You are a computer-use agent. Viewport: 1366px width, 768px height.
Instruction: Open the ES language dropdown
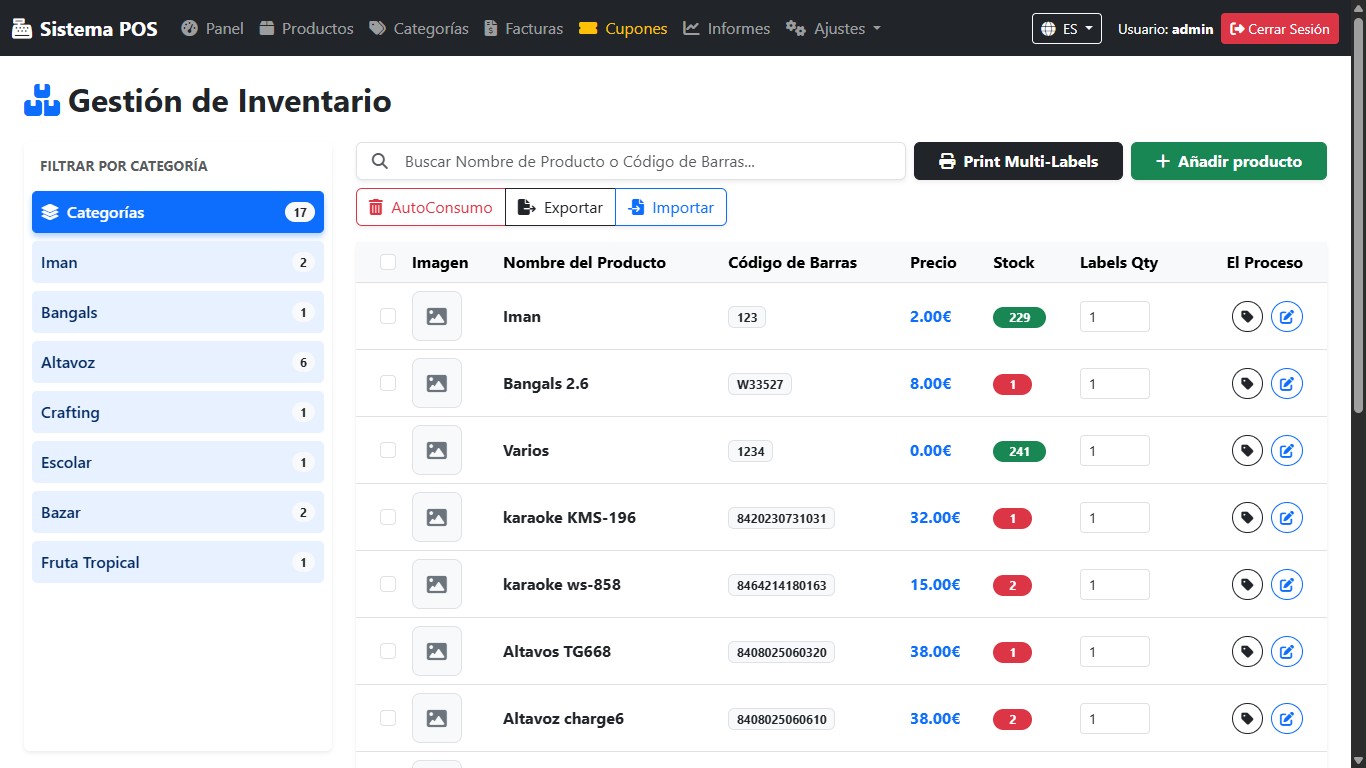tap(1066, 29)
